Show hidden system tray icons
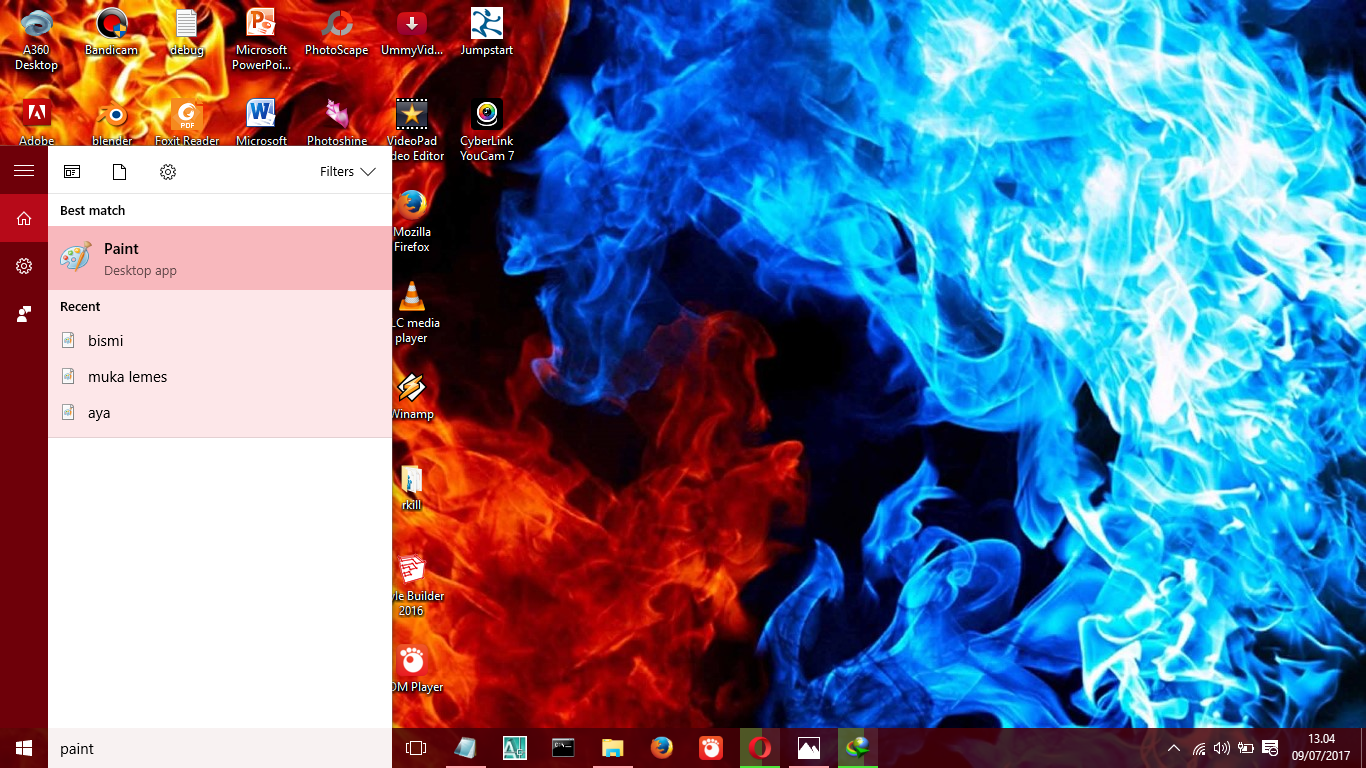 click(x=1174, y=748)
